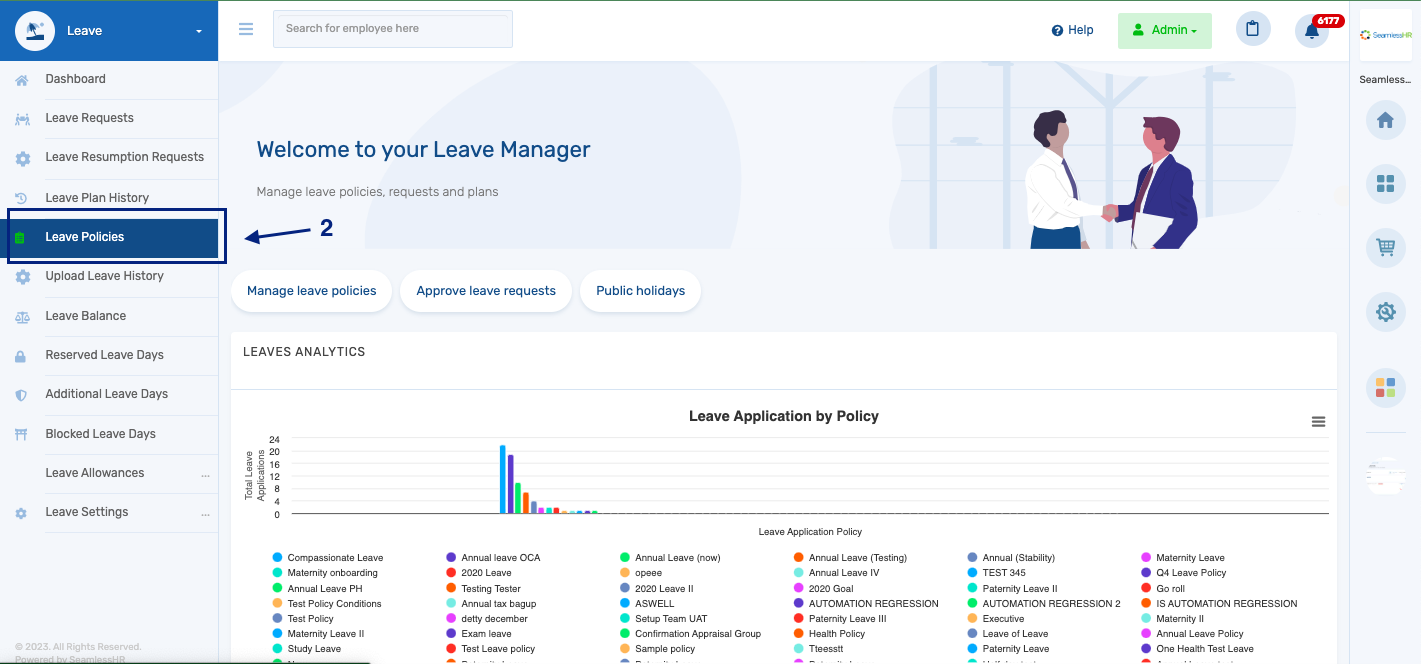Select Leave Allowances menu item
This screenshot has height=664, width=1421.
pyautogui.click(x=95, y=473)
